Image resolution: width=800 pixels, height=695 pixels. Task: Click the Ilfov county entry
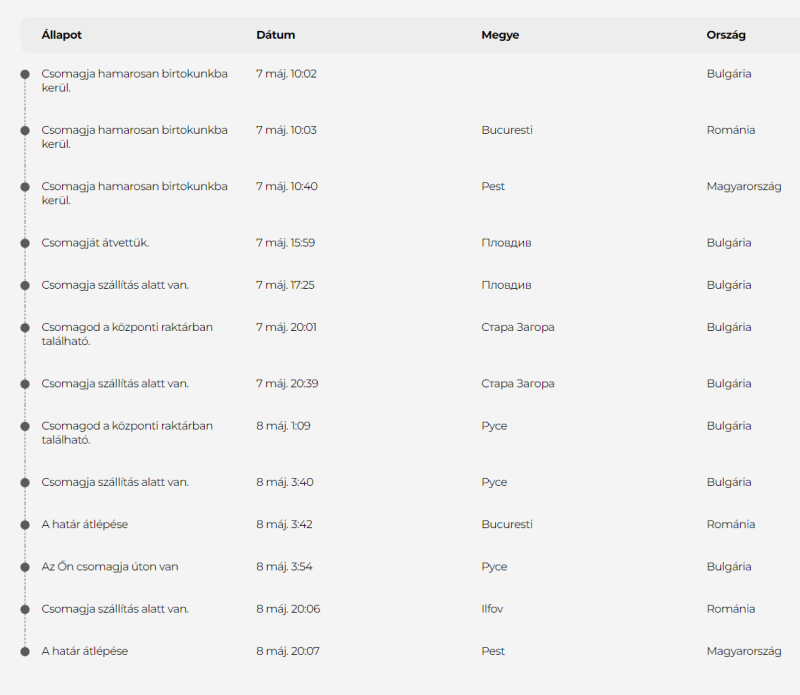[495, 609]
